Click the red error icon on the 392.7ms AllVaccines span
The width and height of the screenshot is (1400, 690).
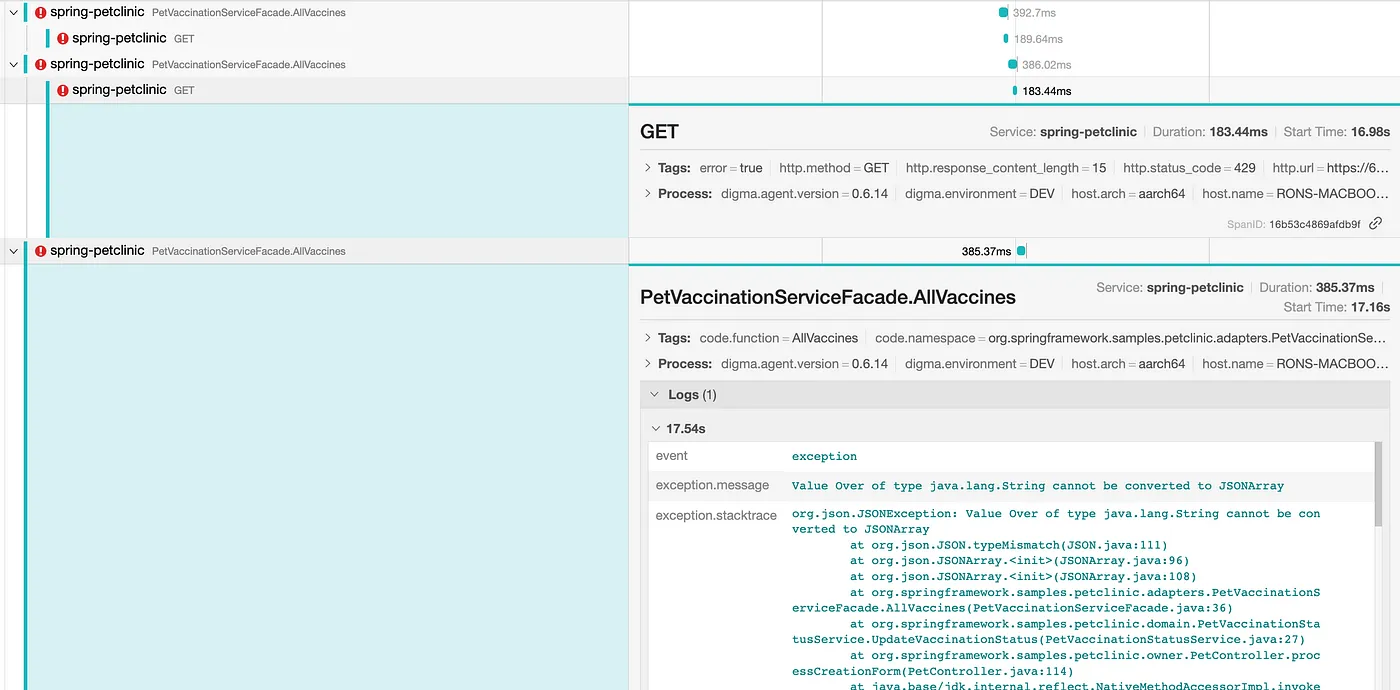tap(40, 13)
